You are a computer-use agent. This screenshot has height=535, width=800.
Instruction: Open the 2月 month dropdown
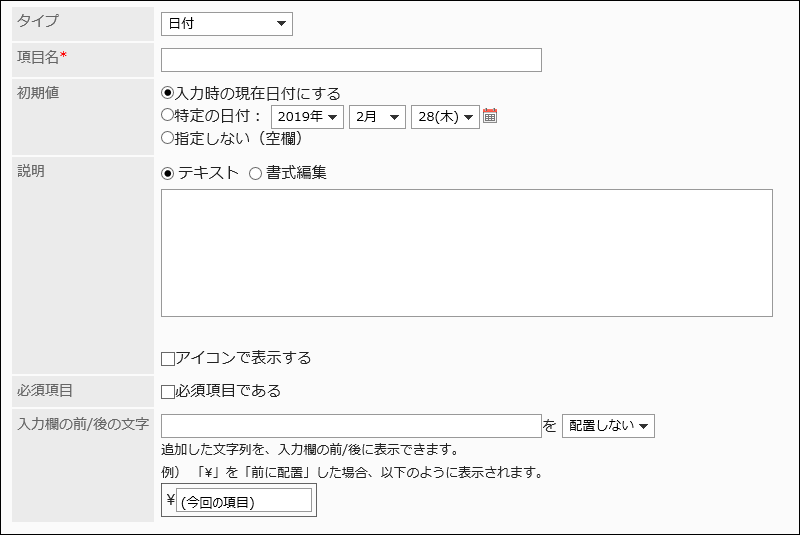[x=377, y=117]
